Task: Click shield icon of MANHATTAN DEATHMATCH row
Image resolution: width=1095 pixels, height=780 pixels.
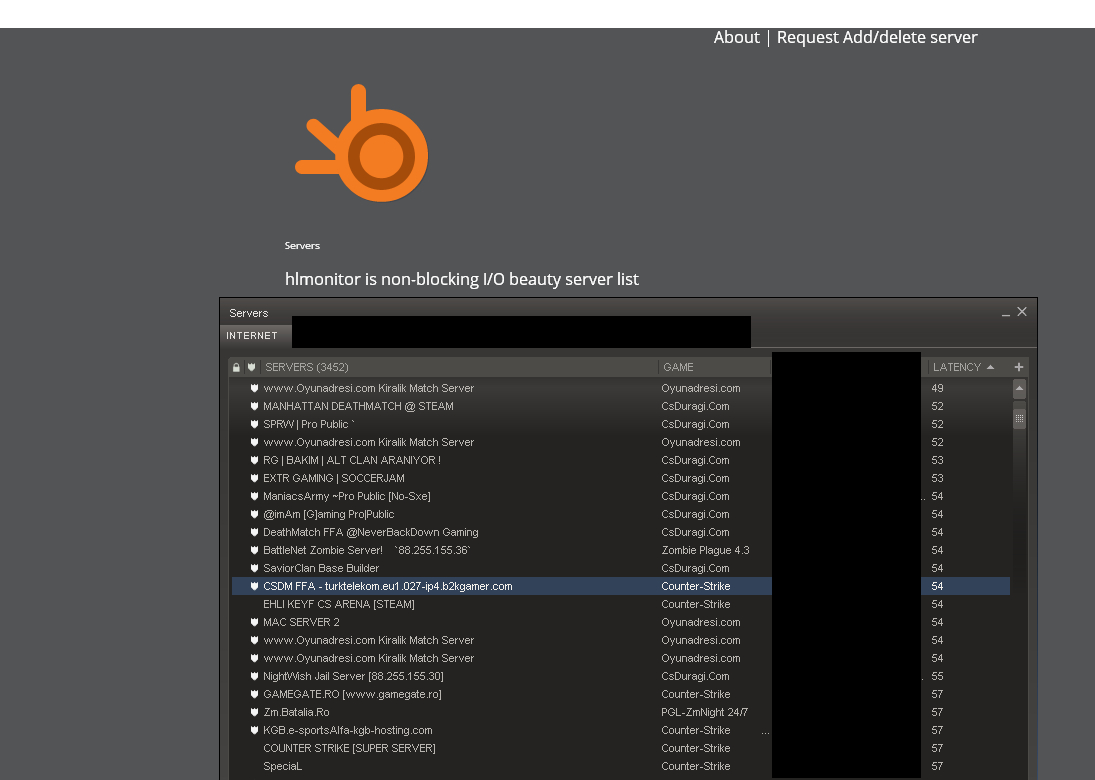Action: click(x=254, y=406)
